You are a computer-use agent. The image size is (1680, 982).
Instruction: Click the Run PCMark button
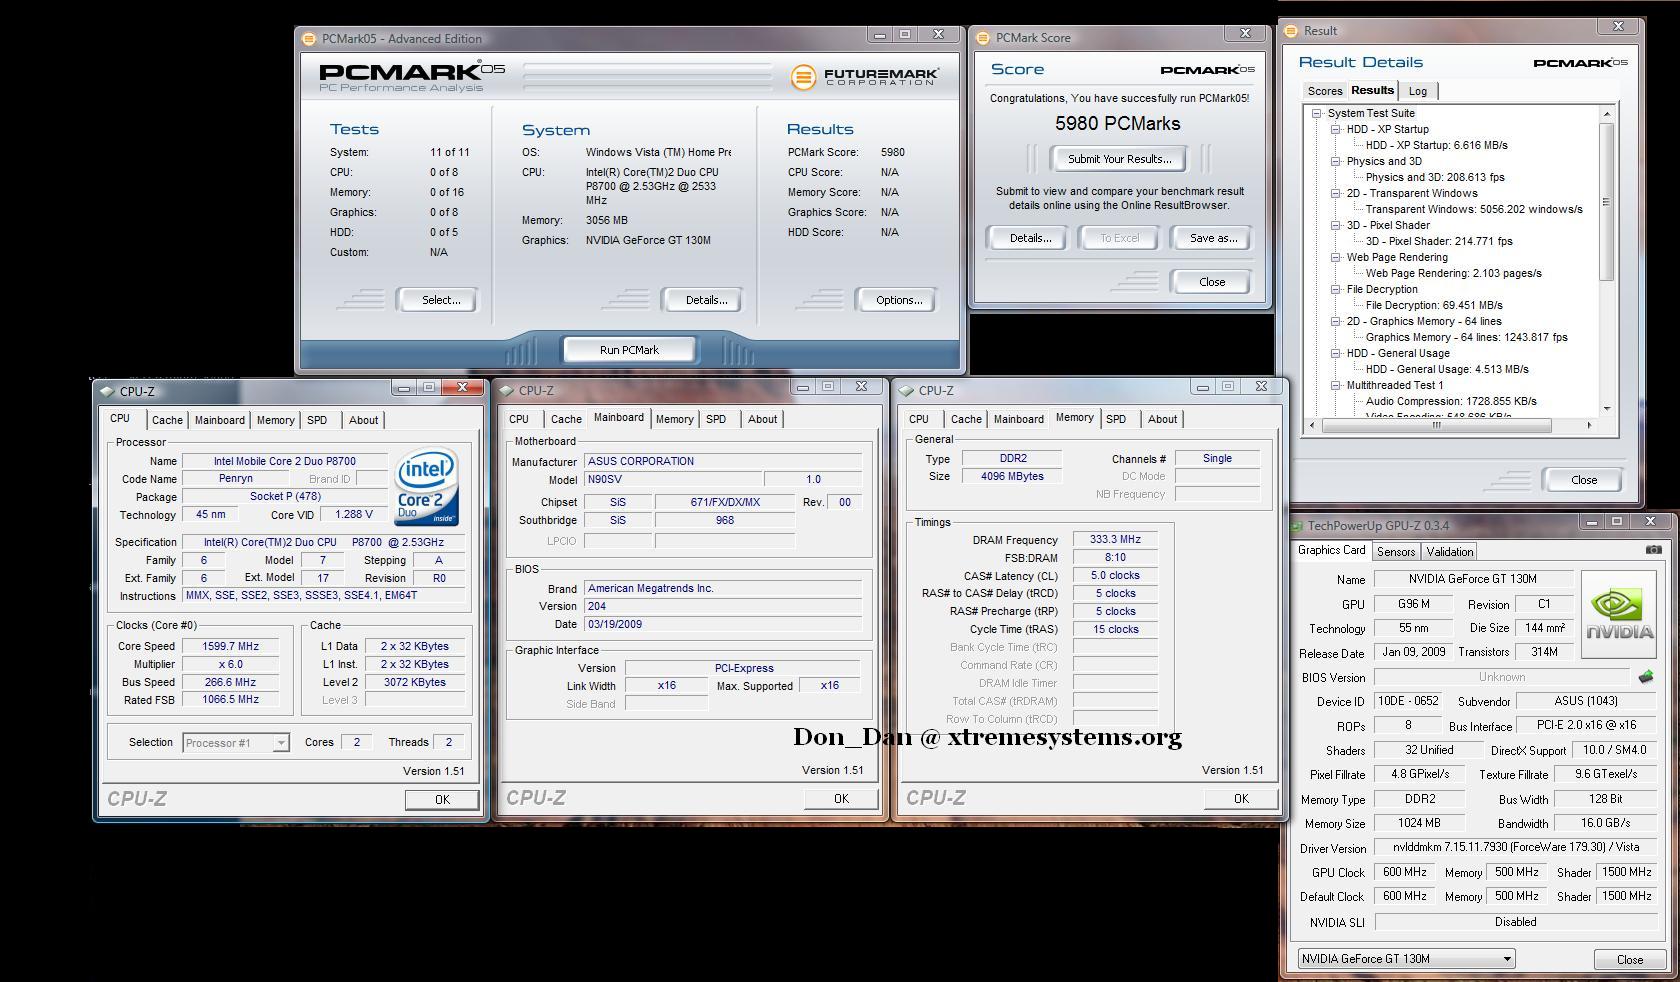[x=629, y=350]
